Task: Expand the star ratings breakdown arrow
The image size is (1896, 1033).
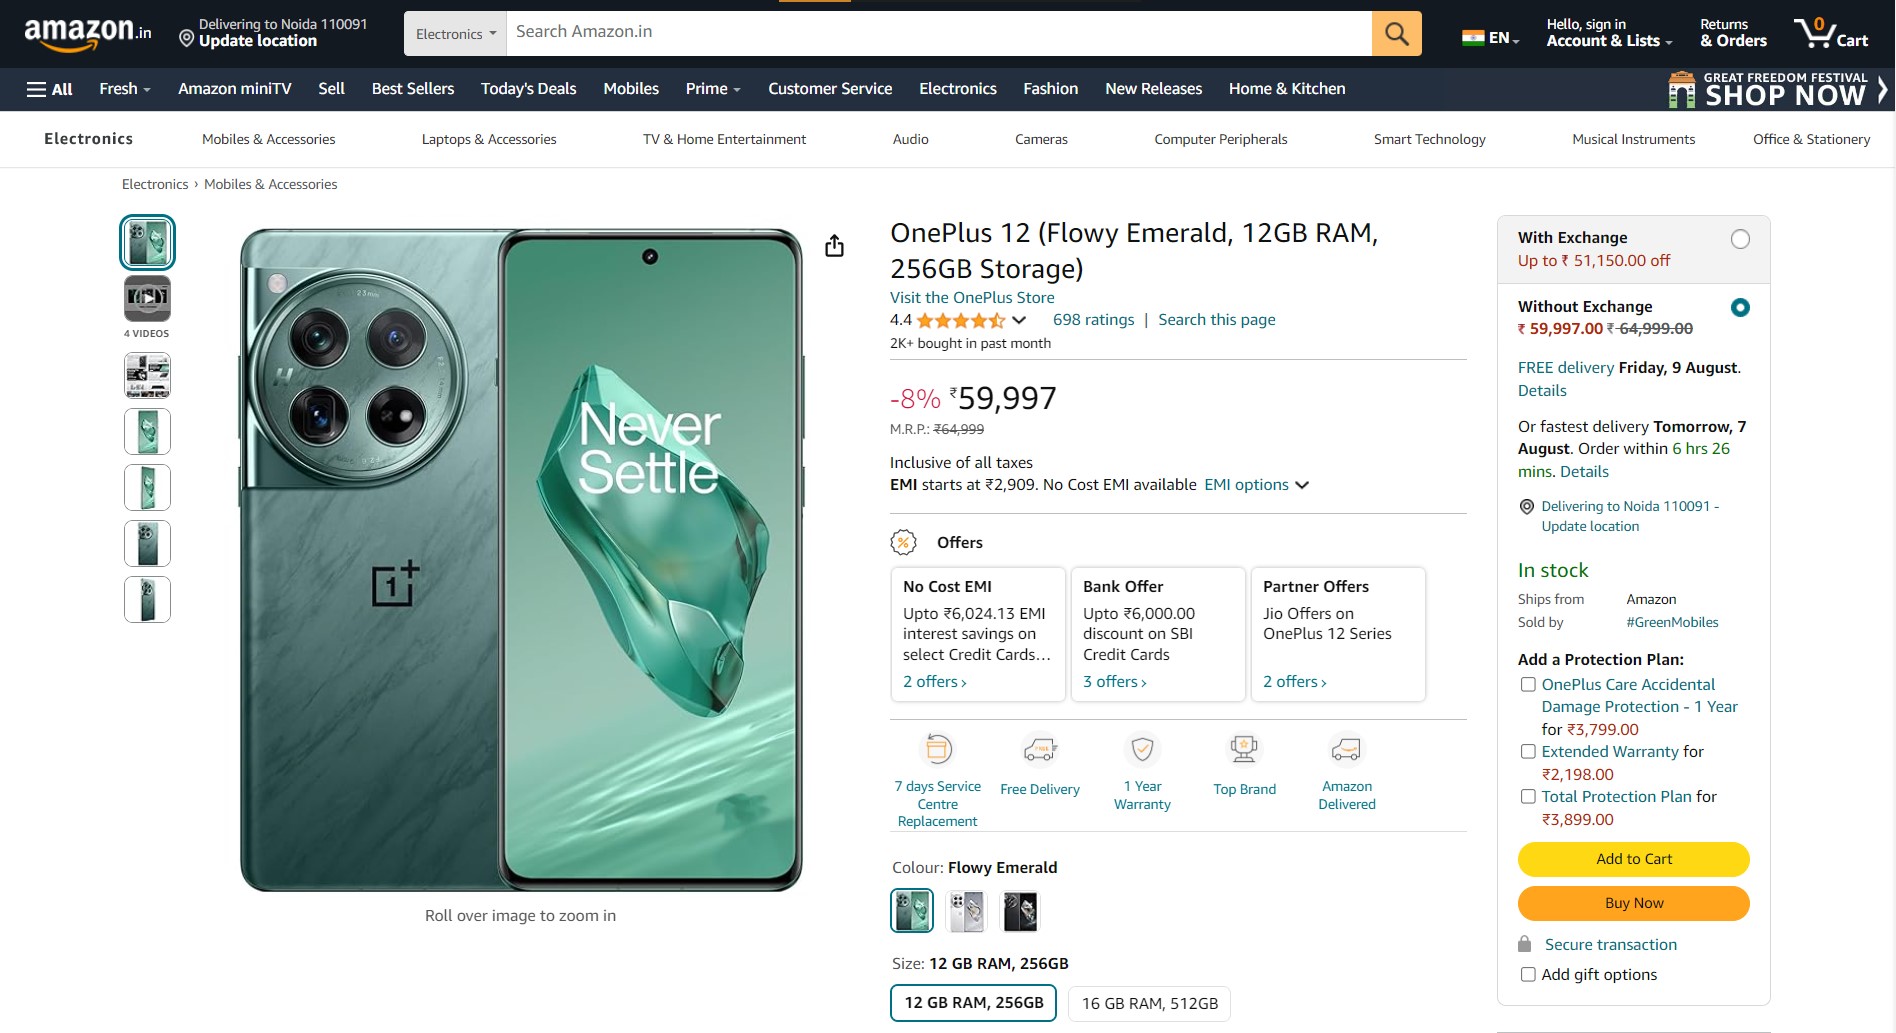Action: tap(1019, 320)
